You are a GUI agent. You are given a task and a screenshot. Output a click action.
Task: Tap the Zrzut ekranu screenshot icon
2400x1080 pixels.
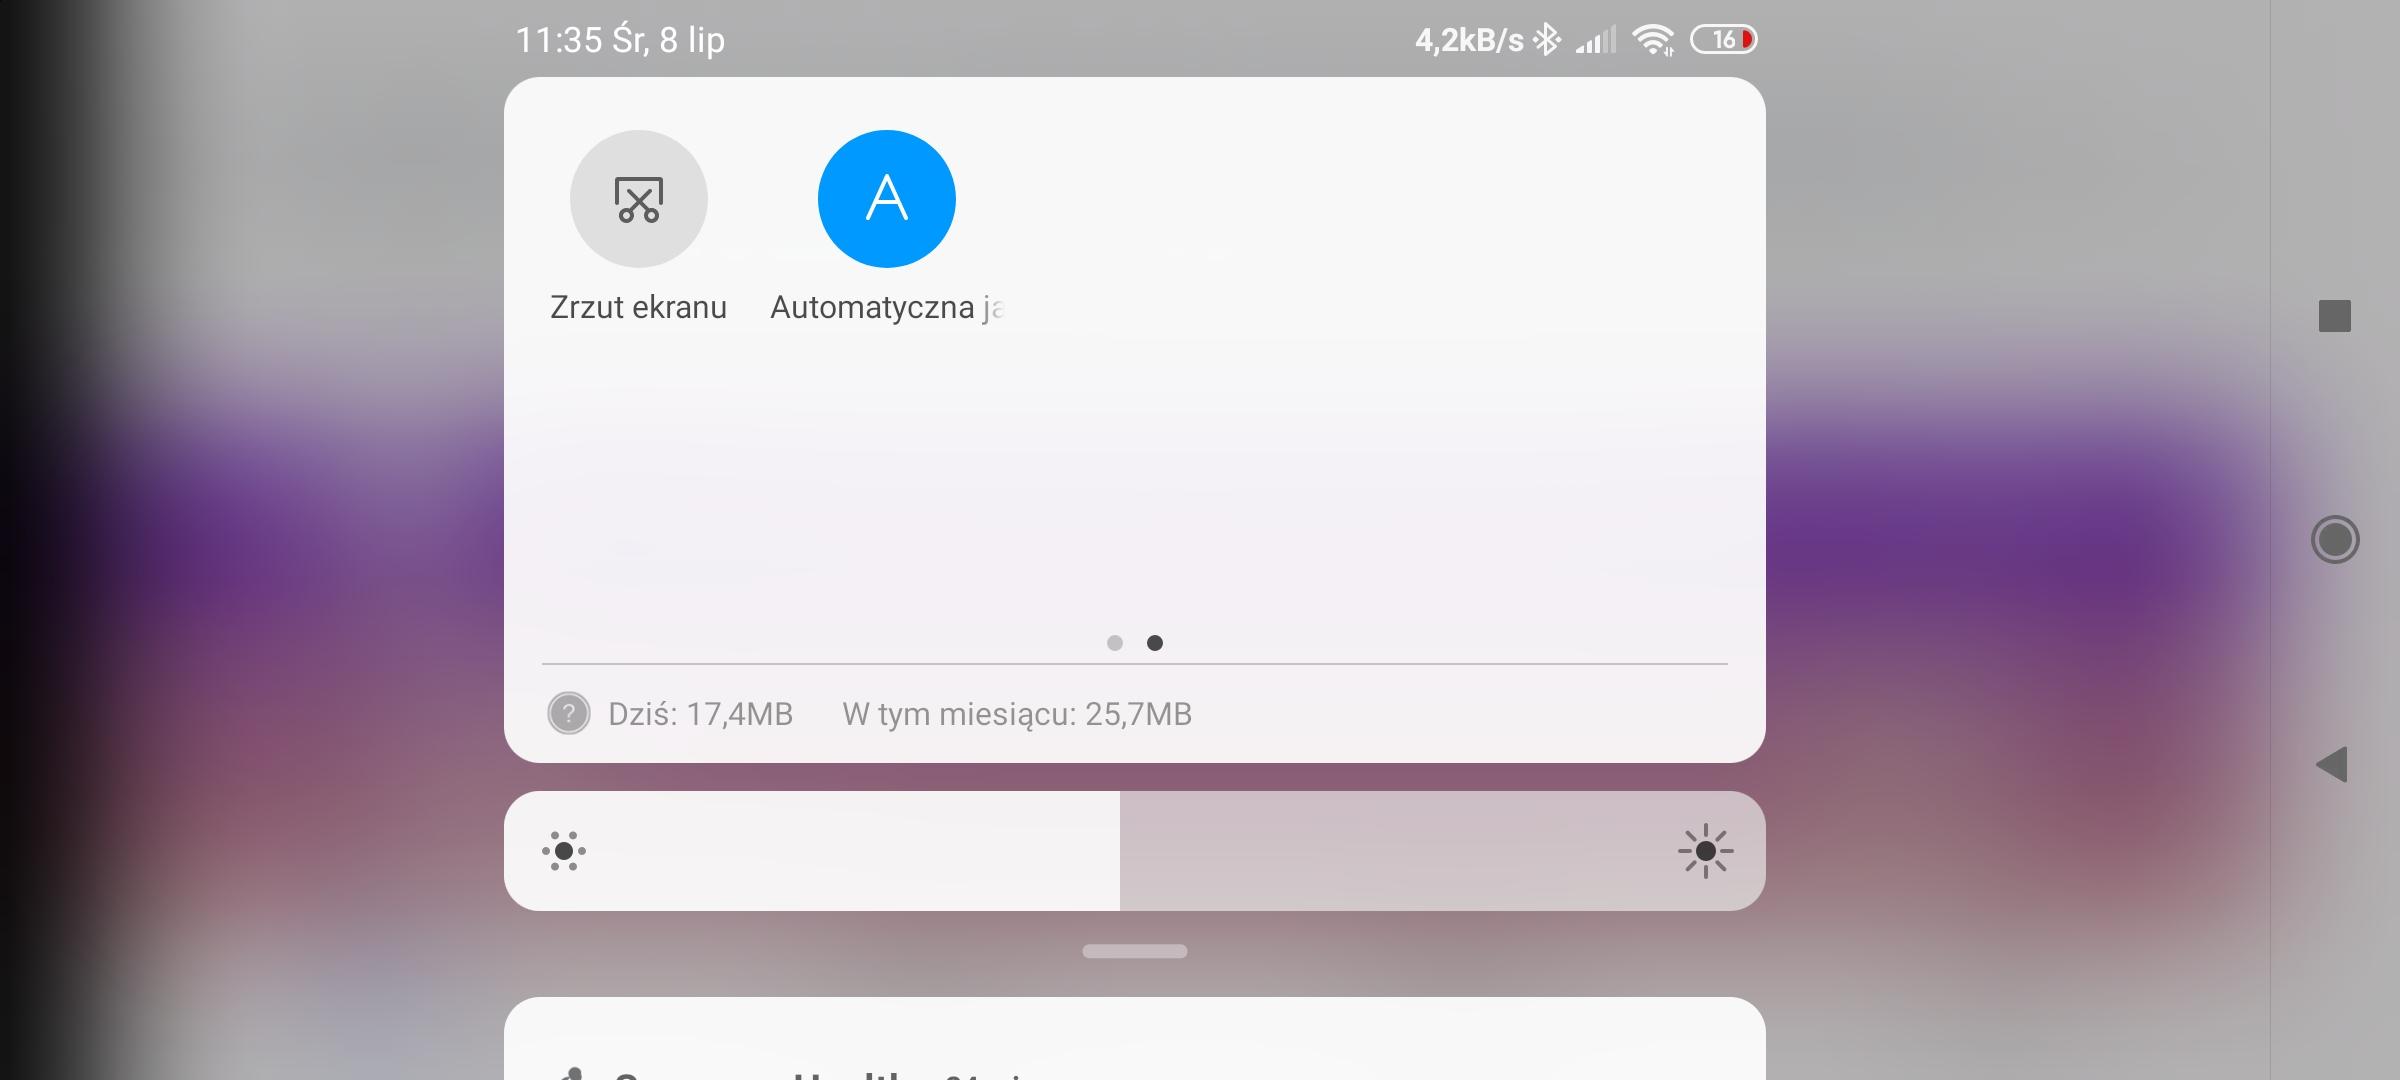click(x=638, y=199)
